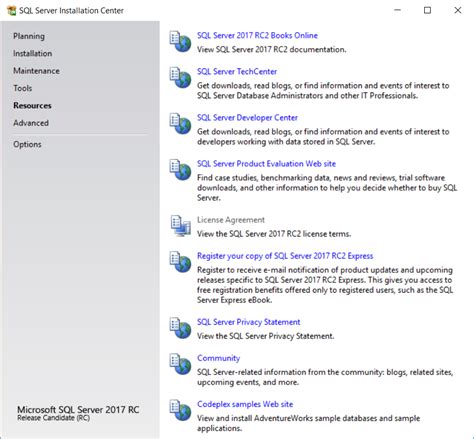Click the Register description about e-mail notification
Image resolution: width=474 pixels, height=439 pixels.
325,285
